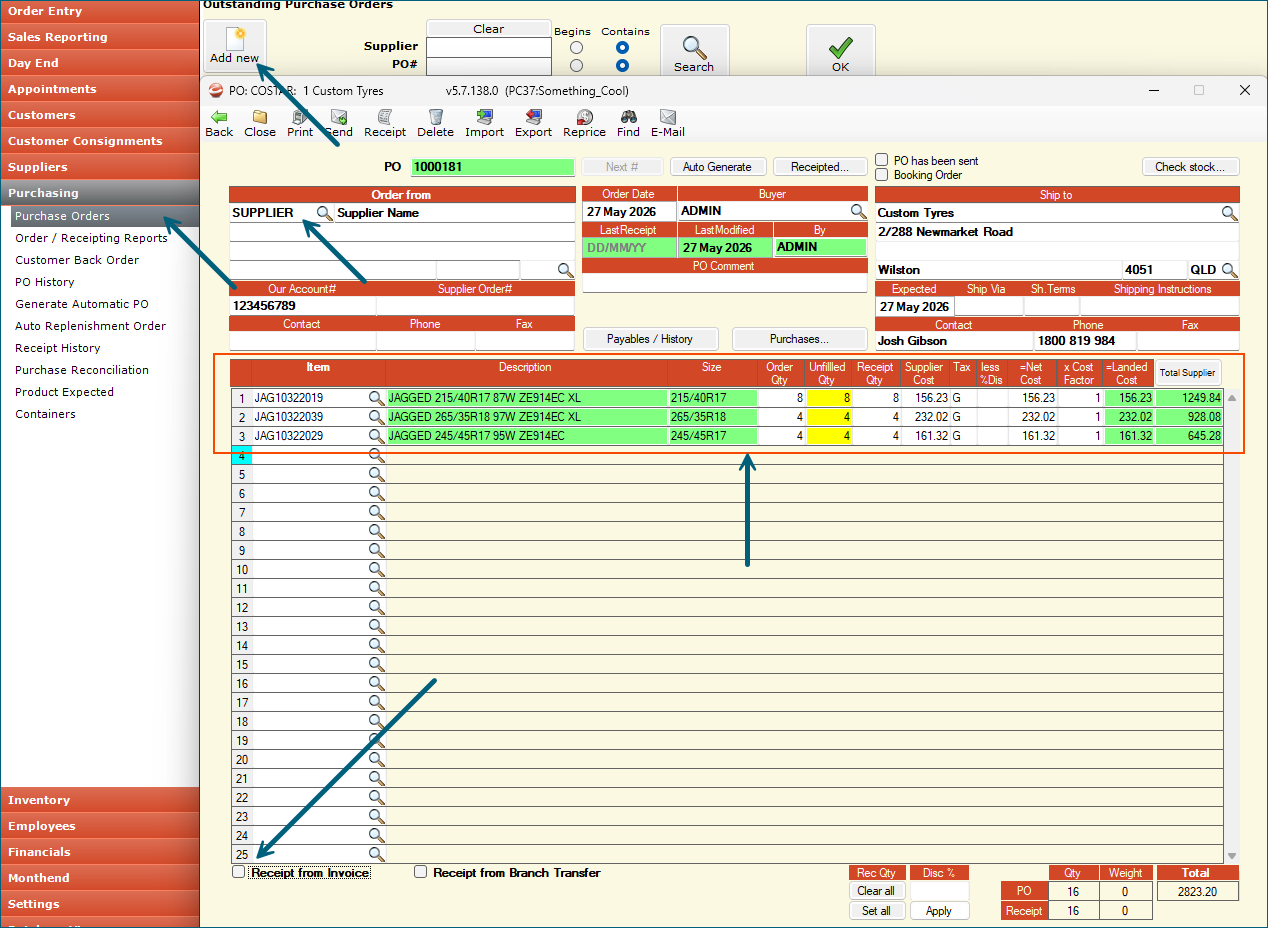Expand the Inventory section

(100, 800)
